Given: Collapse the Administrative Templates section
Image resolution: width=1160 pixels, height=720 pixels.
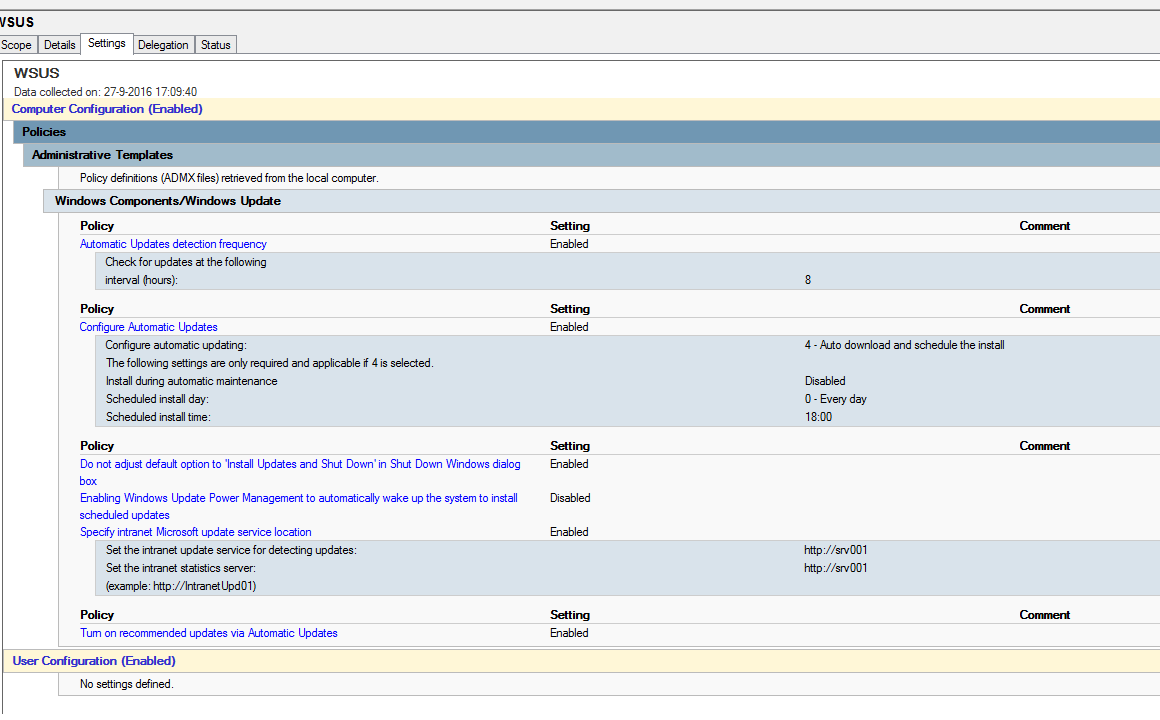Looking at the screenshot, I should pyautogui.click(x=102, y=155).
